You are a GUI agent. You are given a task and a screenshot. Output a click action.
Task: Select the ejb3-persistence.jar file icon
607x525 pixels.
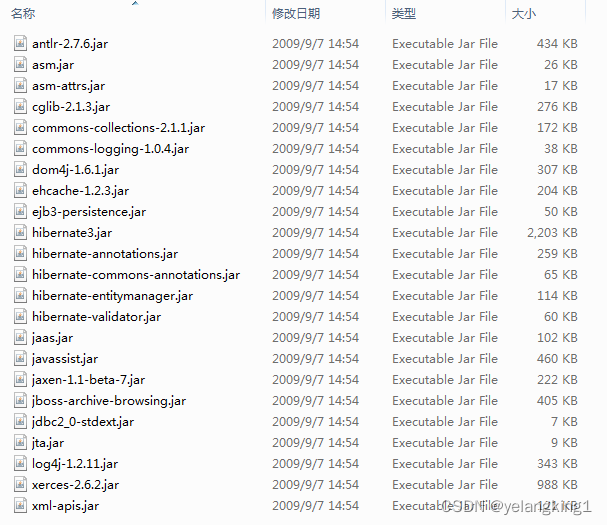pos(20,211)
